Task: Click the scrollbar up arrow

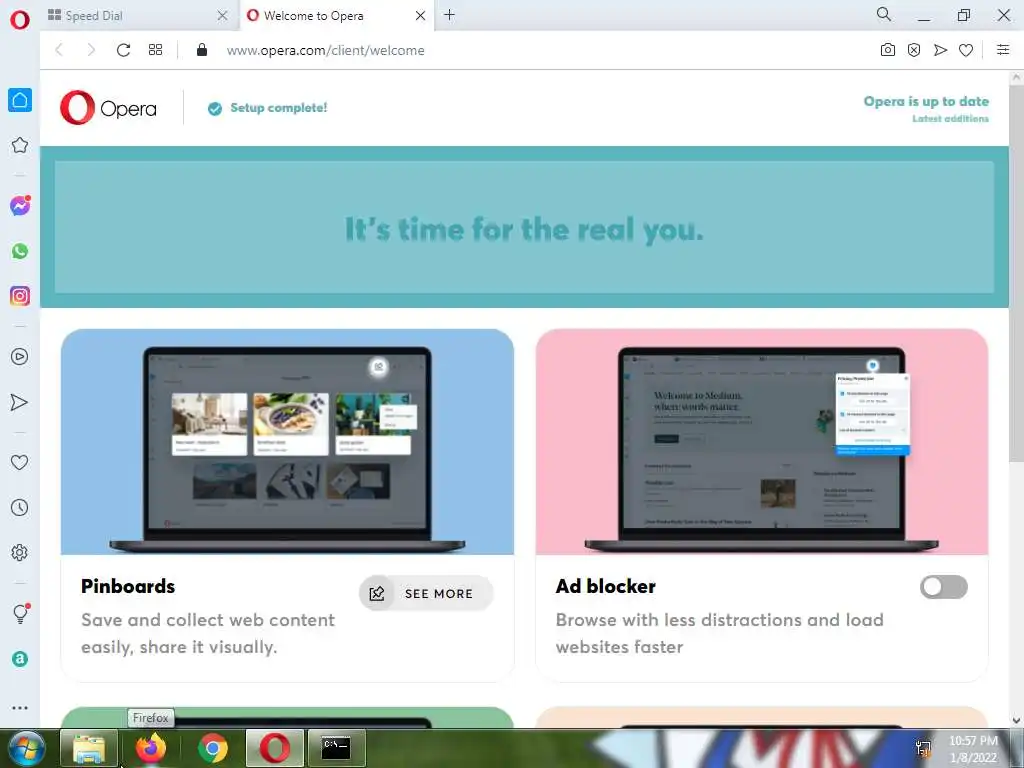Action: 1016,78
